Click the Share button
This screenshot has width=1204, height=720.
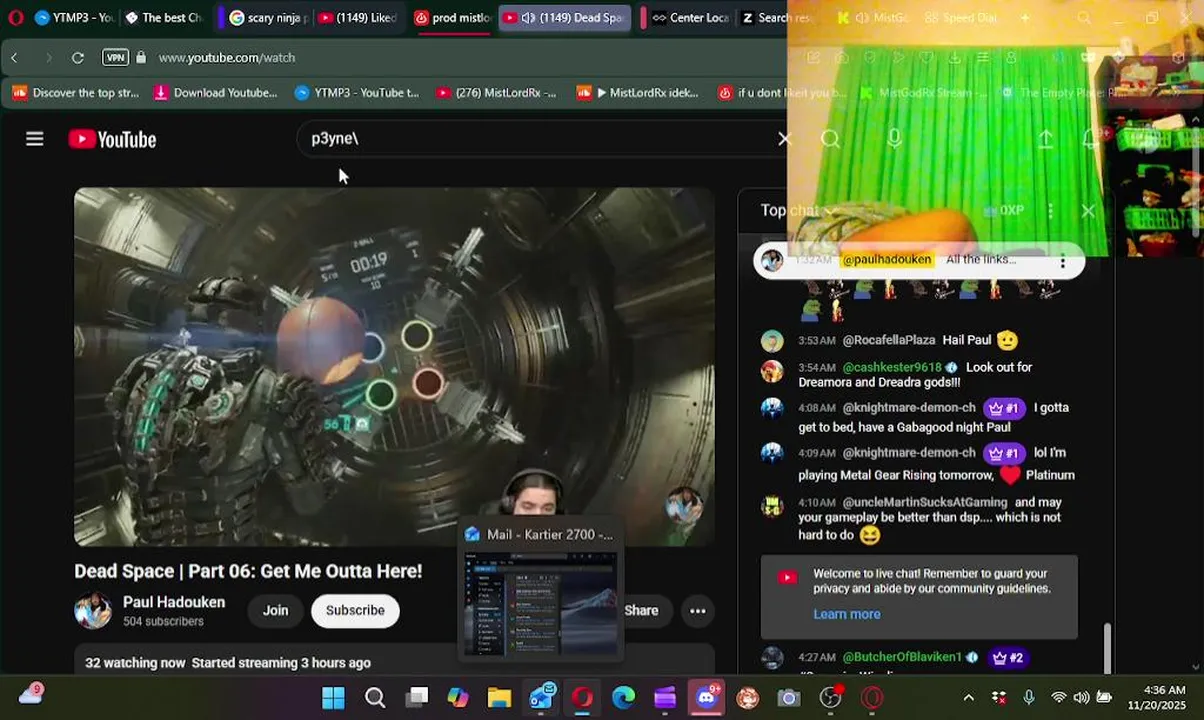(x=641, y=610)
